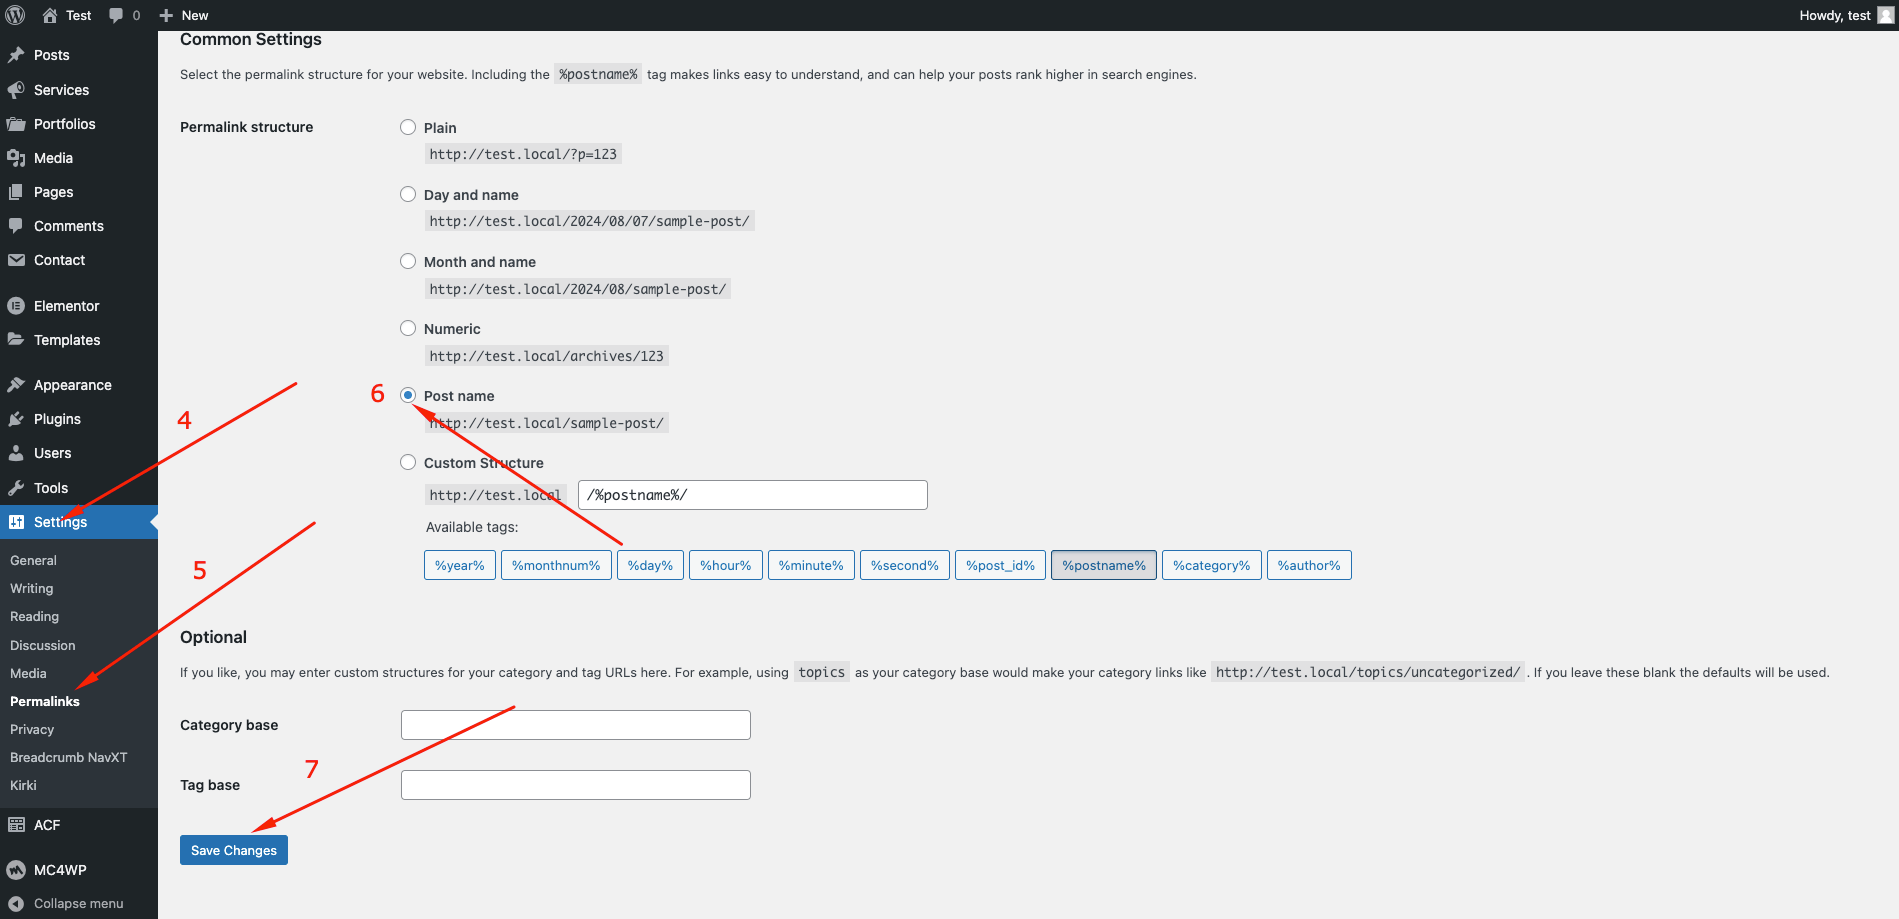
Task: Select the Custom Structure radio button
Action: click(x=408, y=462)
